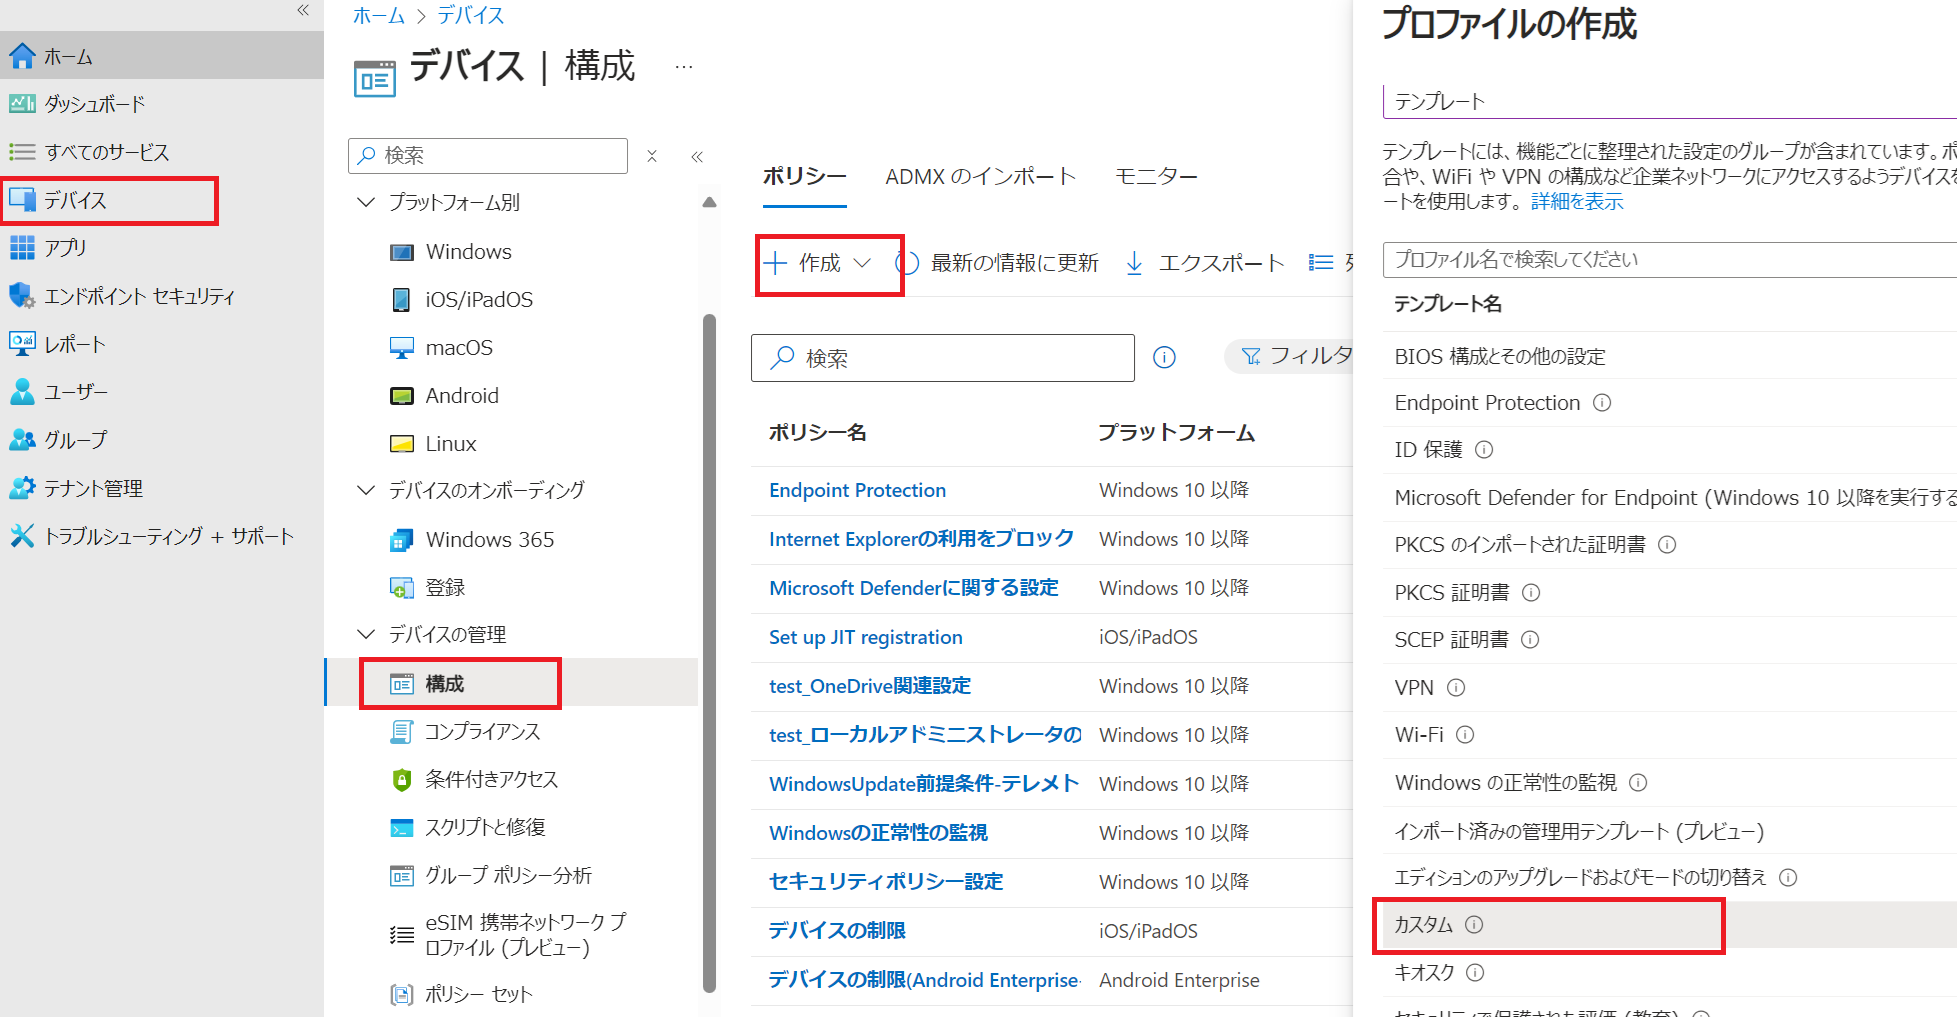
Task: Click the info icon next to VPN
Action: (1456, 687)
